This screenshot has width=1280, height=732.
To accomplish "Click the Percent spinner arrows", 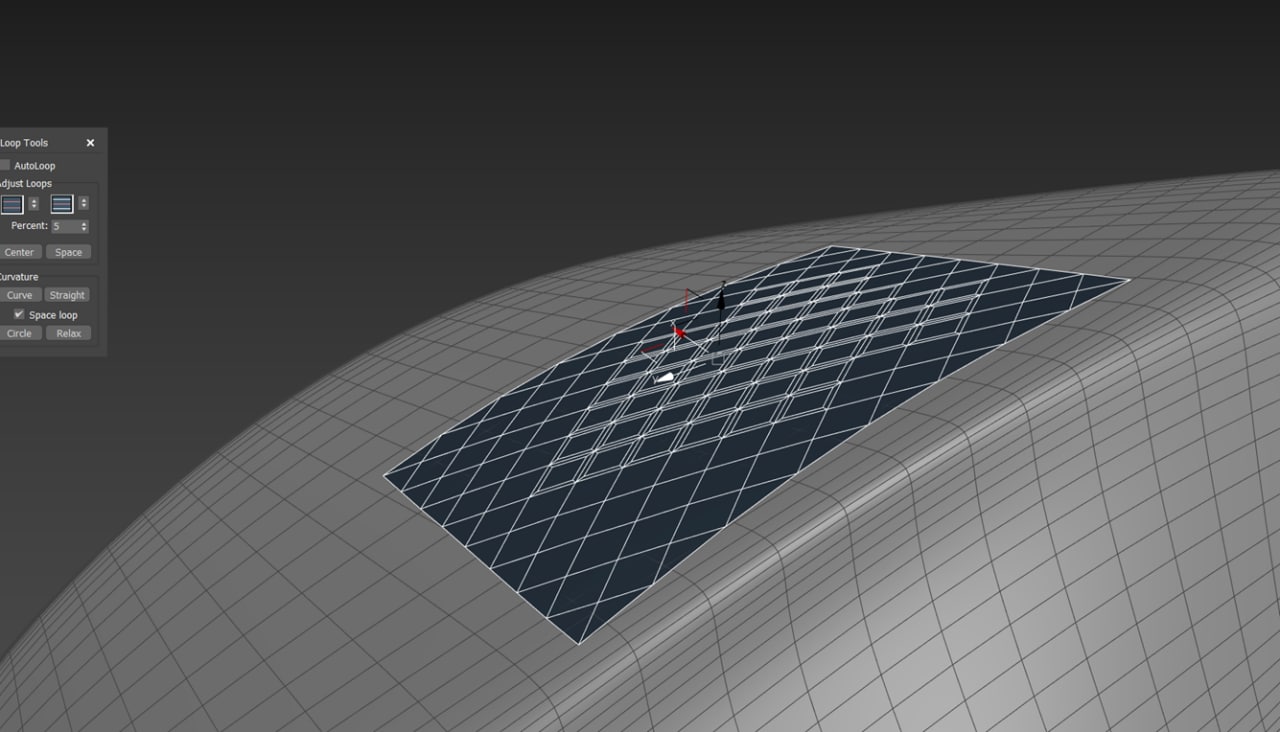I will [x=84, y=226].
